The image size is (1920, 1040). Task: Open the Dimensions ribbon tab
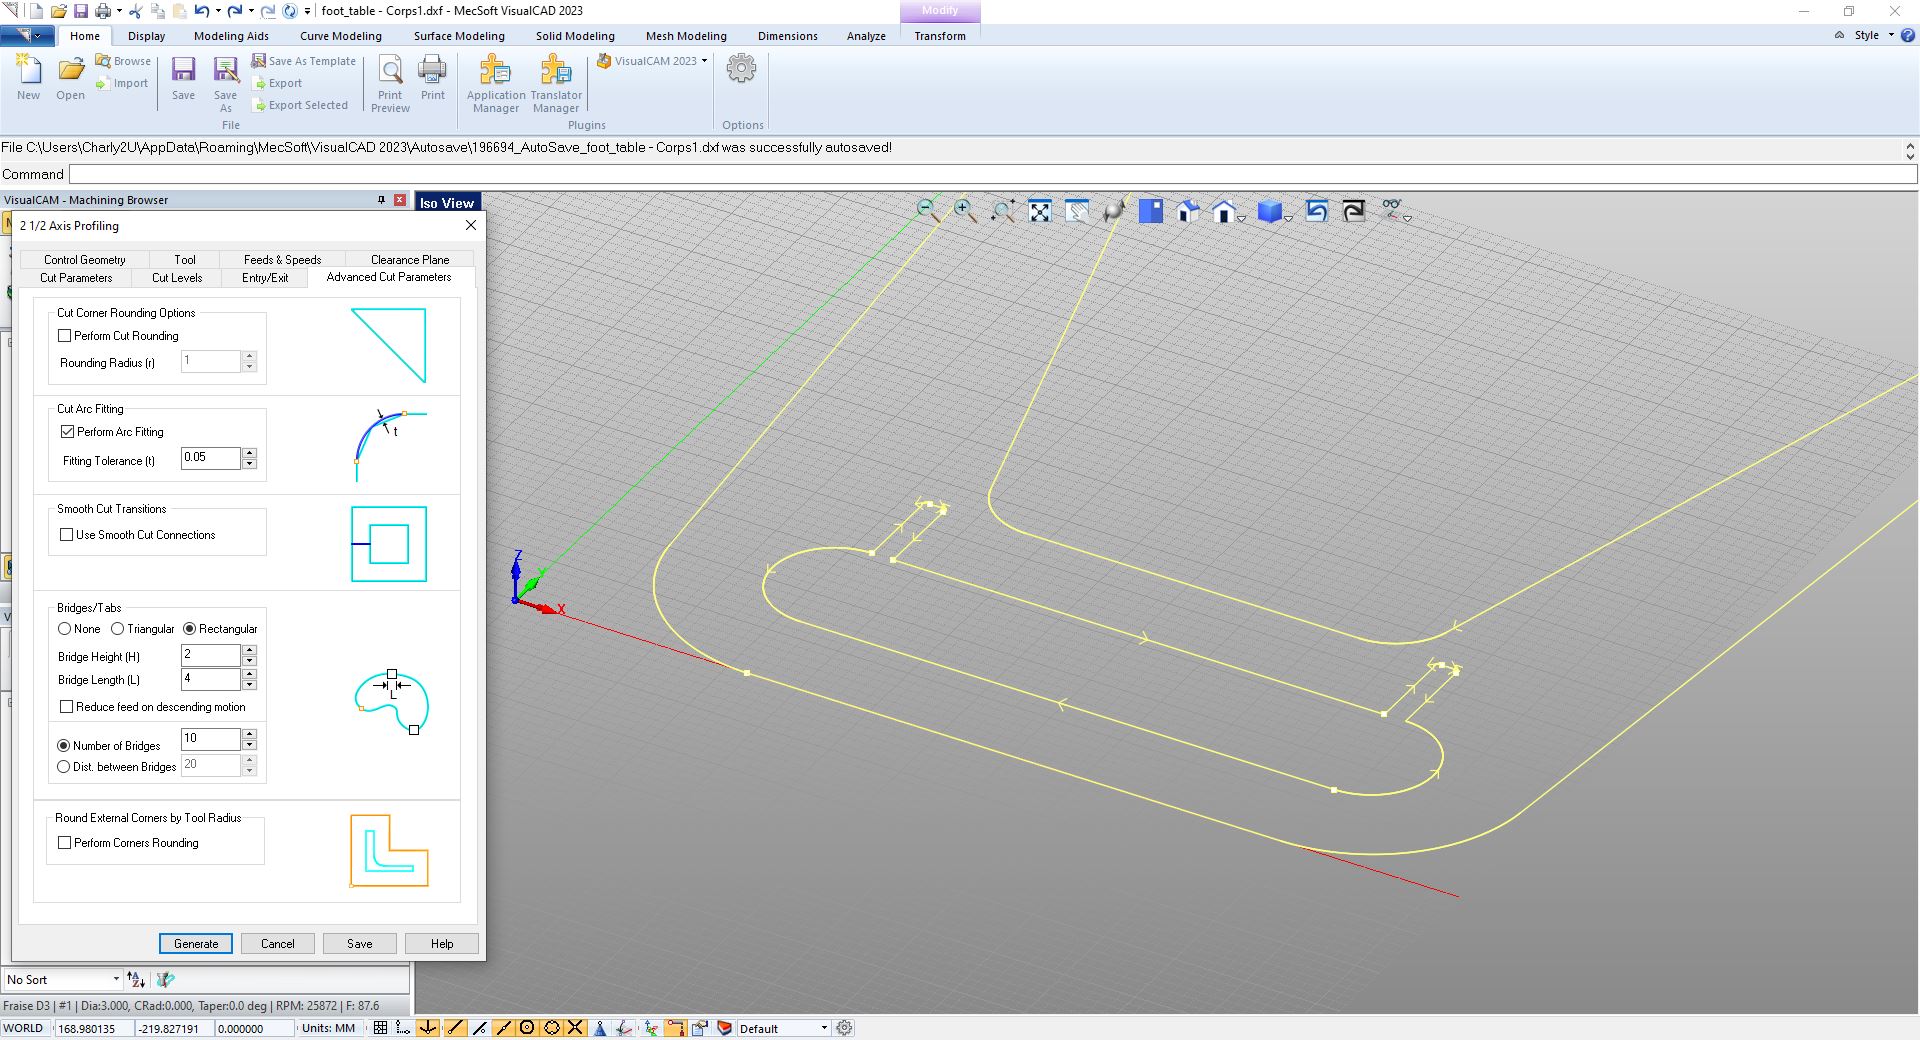[x=787, y=36]
